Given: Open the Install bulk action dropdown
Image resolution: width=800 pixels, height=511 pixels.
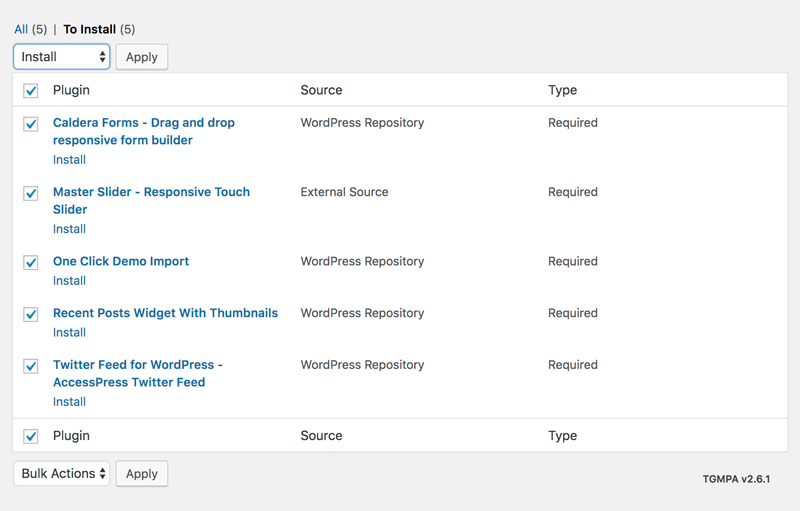Looking at the screenshot, I should click(x=62, y=57).
